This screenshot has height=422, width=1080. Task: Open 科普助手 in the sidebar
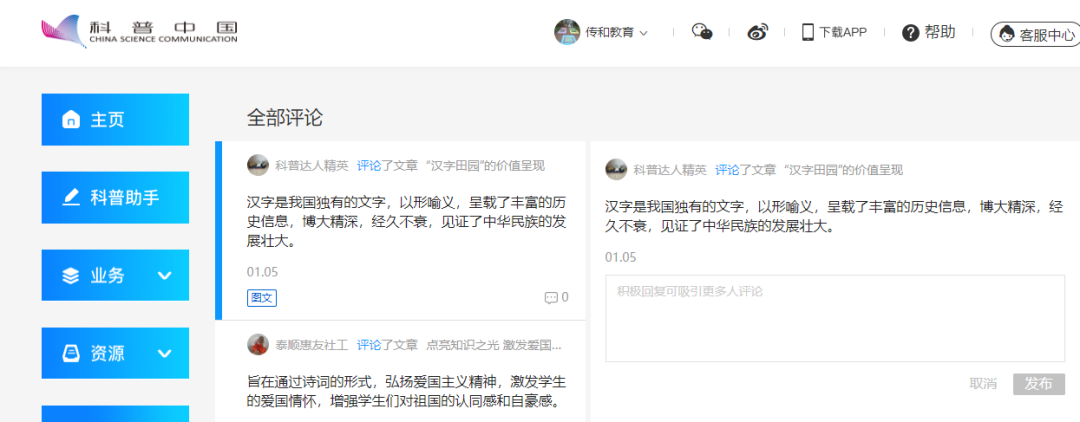[x=115, y=198]
